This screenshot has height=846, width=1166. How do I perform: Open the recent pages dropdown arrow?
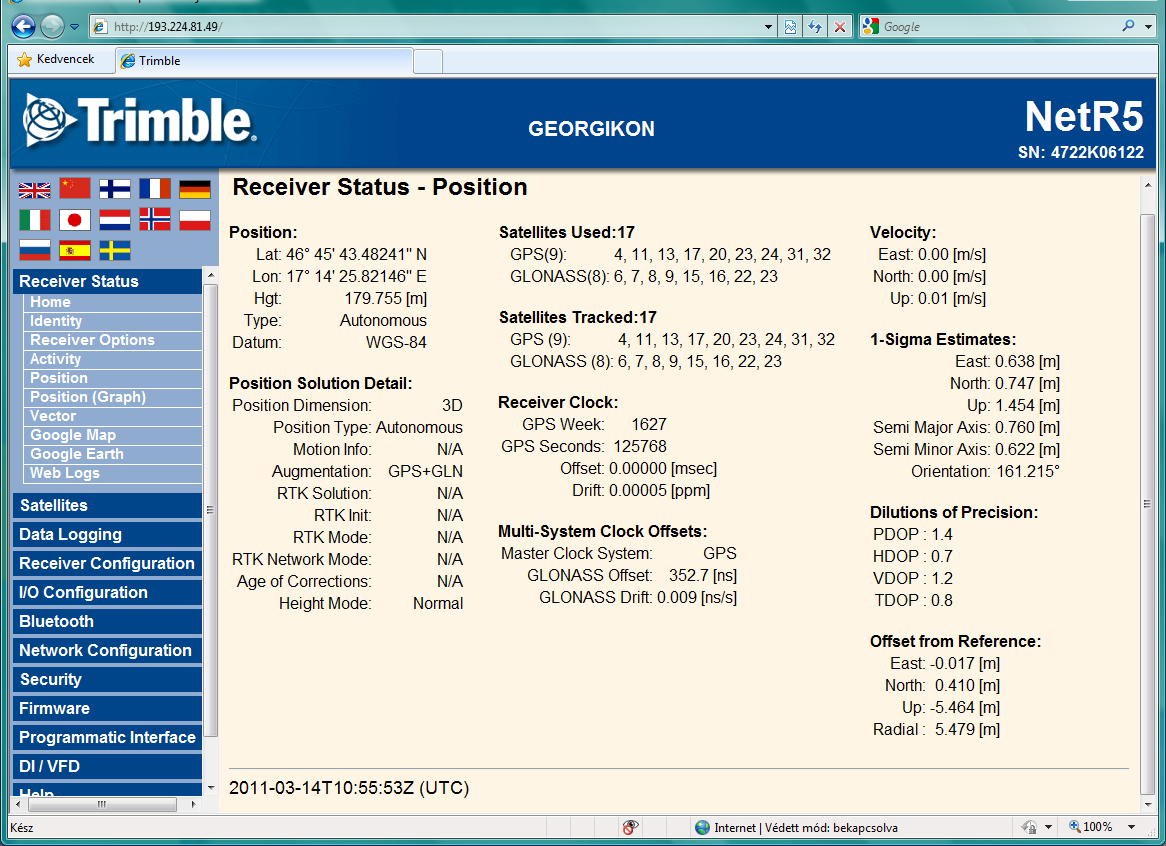[x=74, y=27]
